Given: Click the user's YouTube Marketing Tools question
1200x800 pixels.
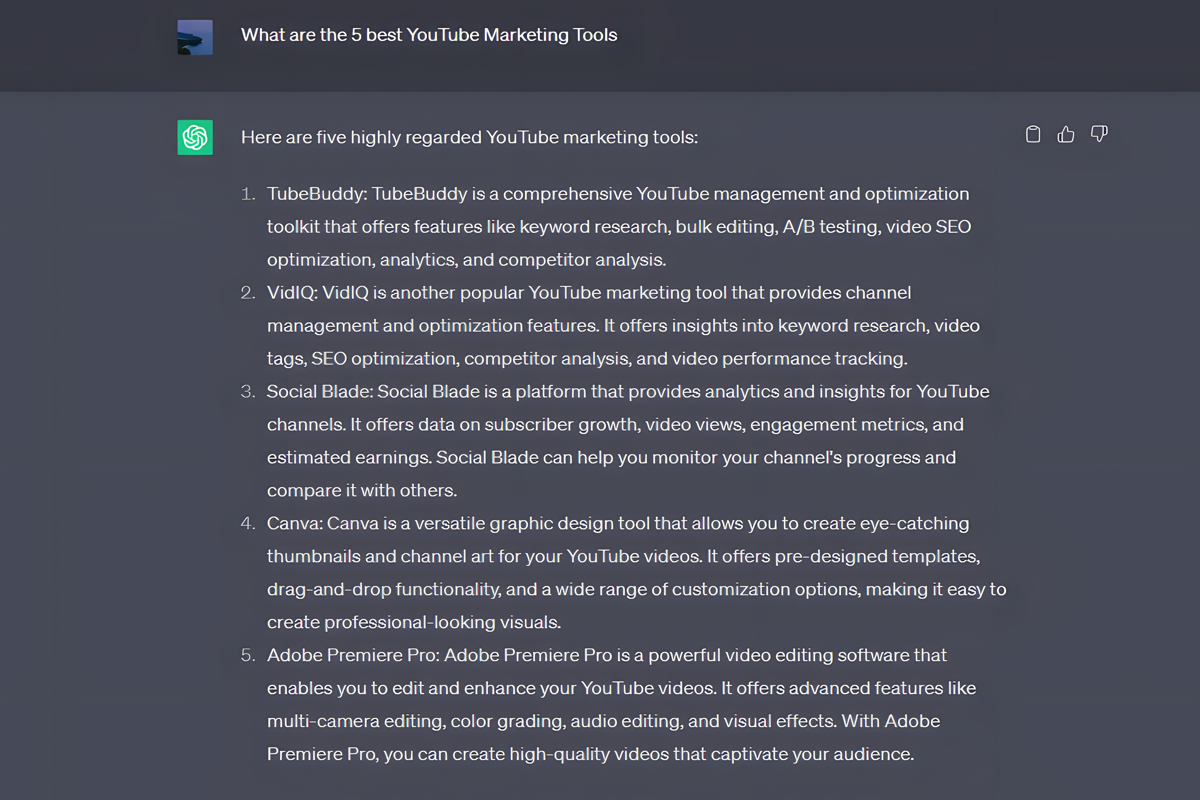Looking at the screenshot, I should tap(429, 35).
